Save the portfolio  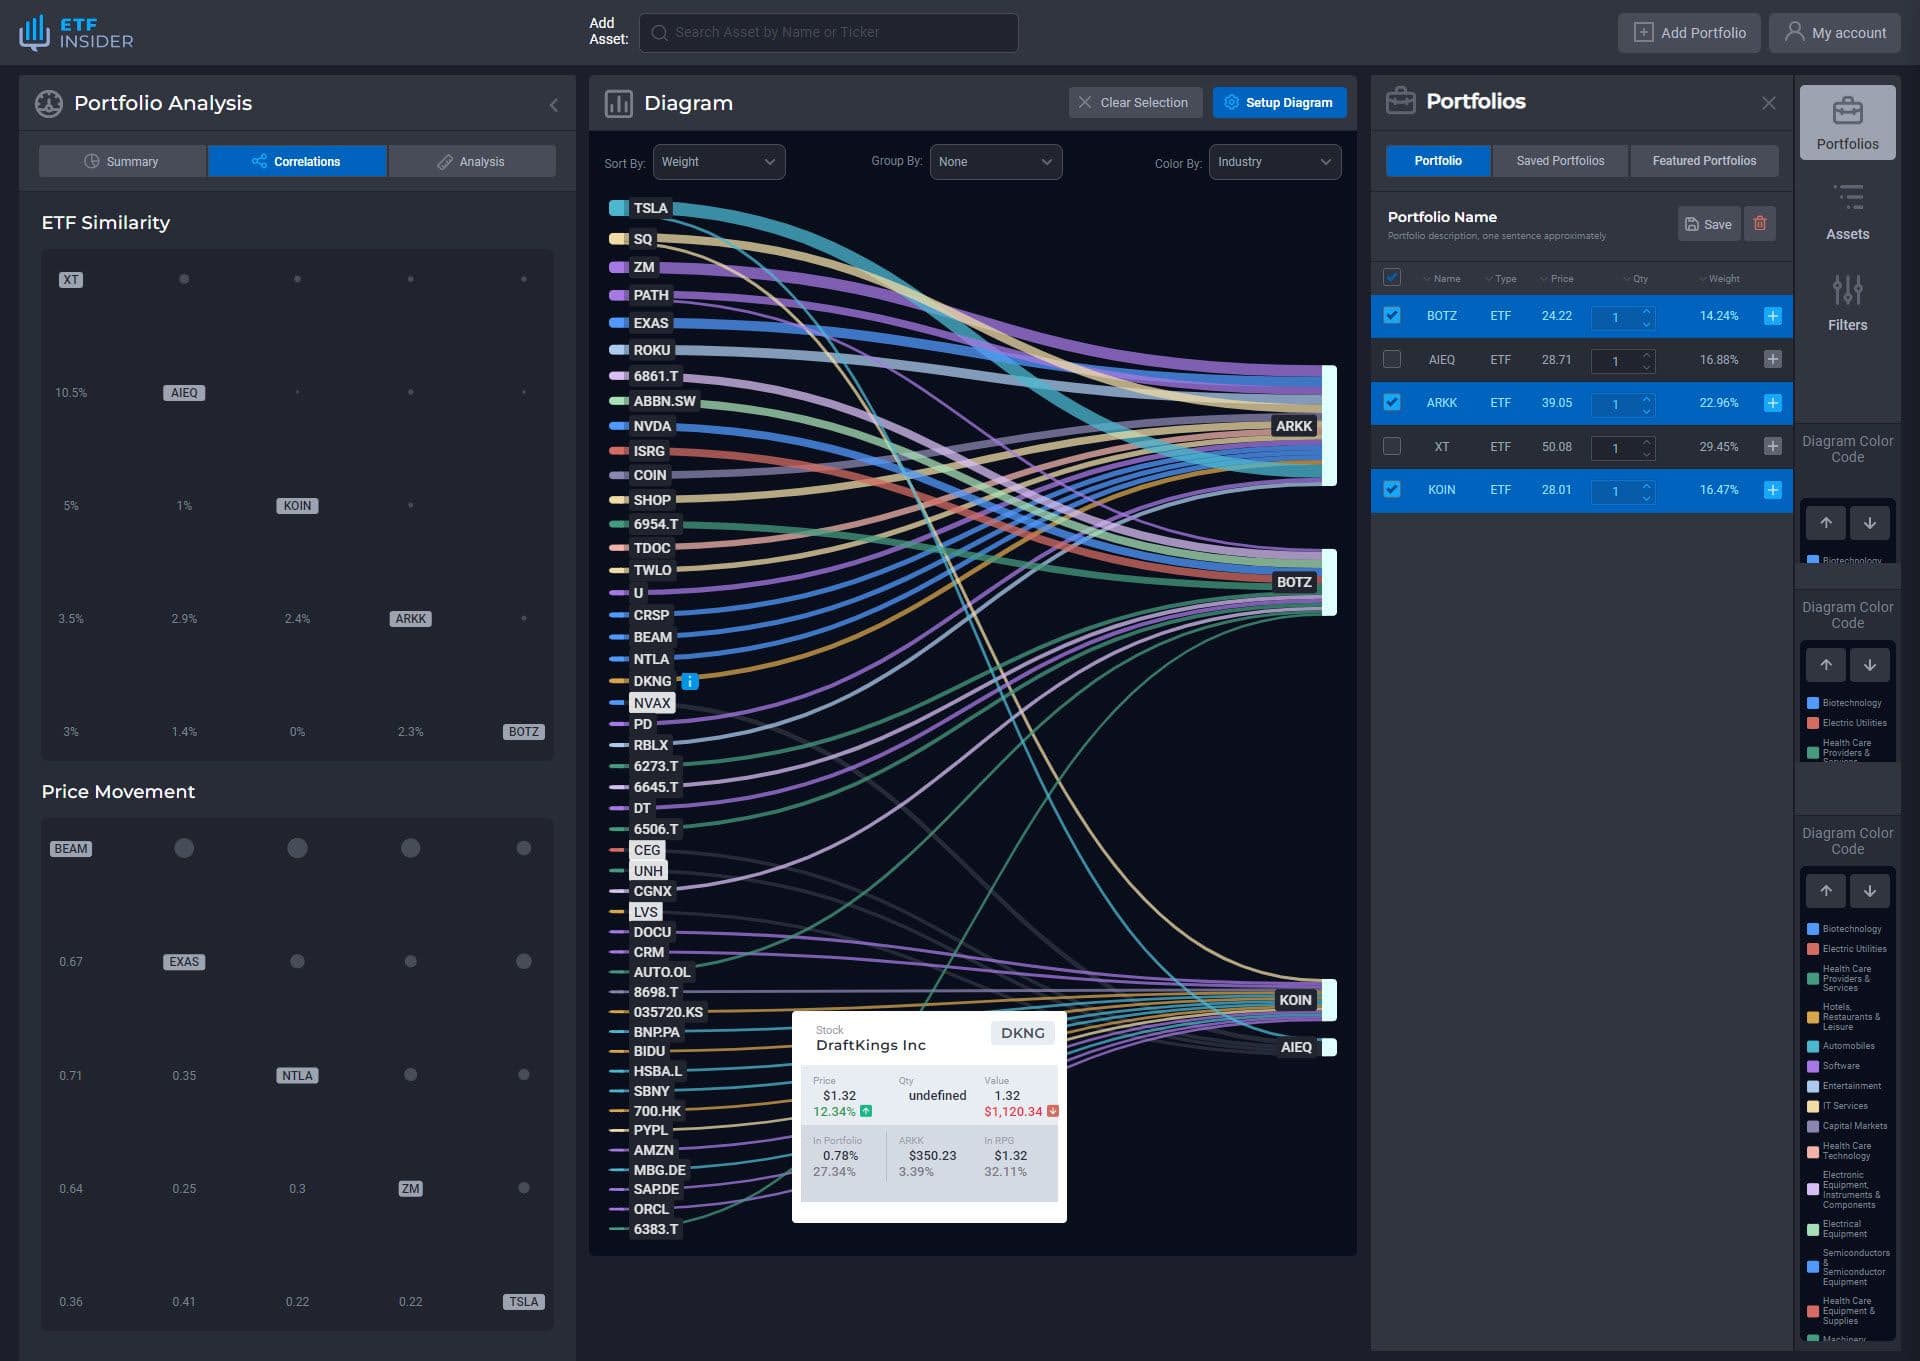click(1708, 224)
